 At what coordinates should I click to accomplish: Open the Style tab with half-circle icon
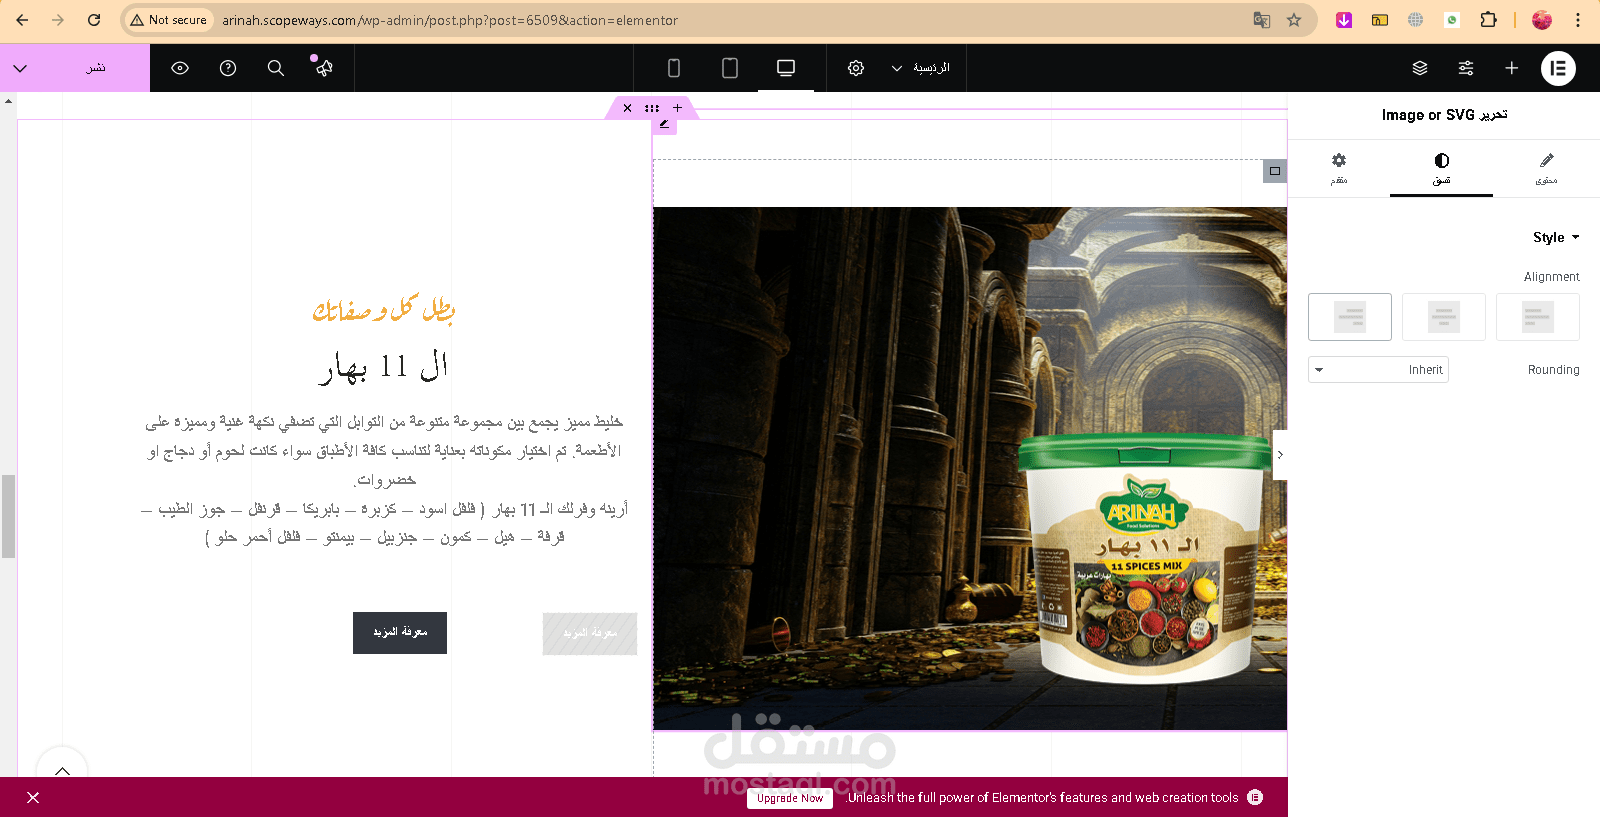pyautogui.click(x=1441, y=168)
